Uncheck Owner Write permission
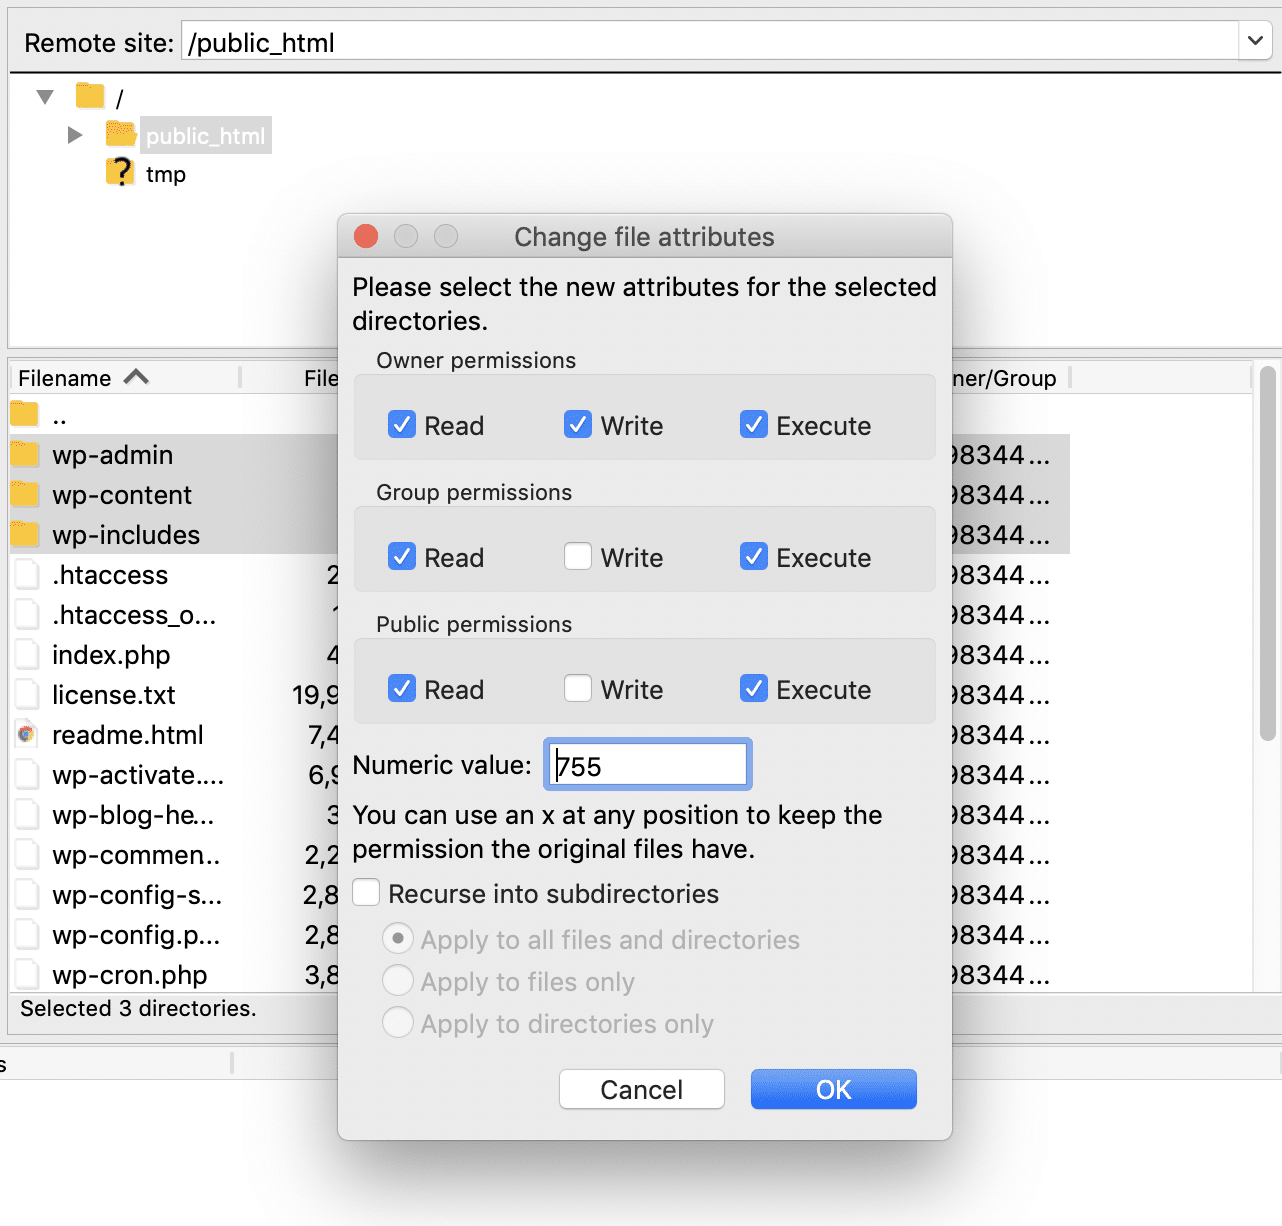 click(578, 424)
